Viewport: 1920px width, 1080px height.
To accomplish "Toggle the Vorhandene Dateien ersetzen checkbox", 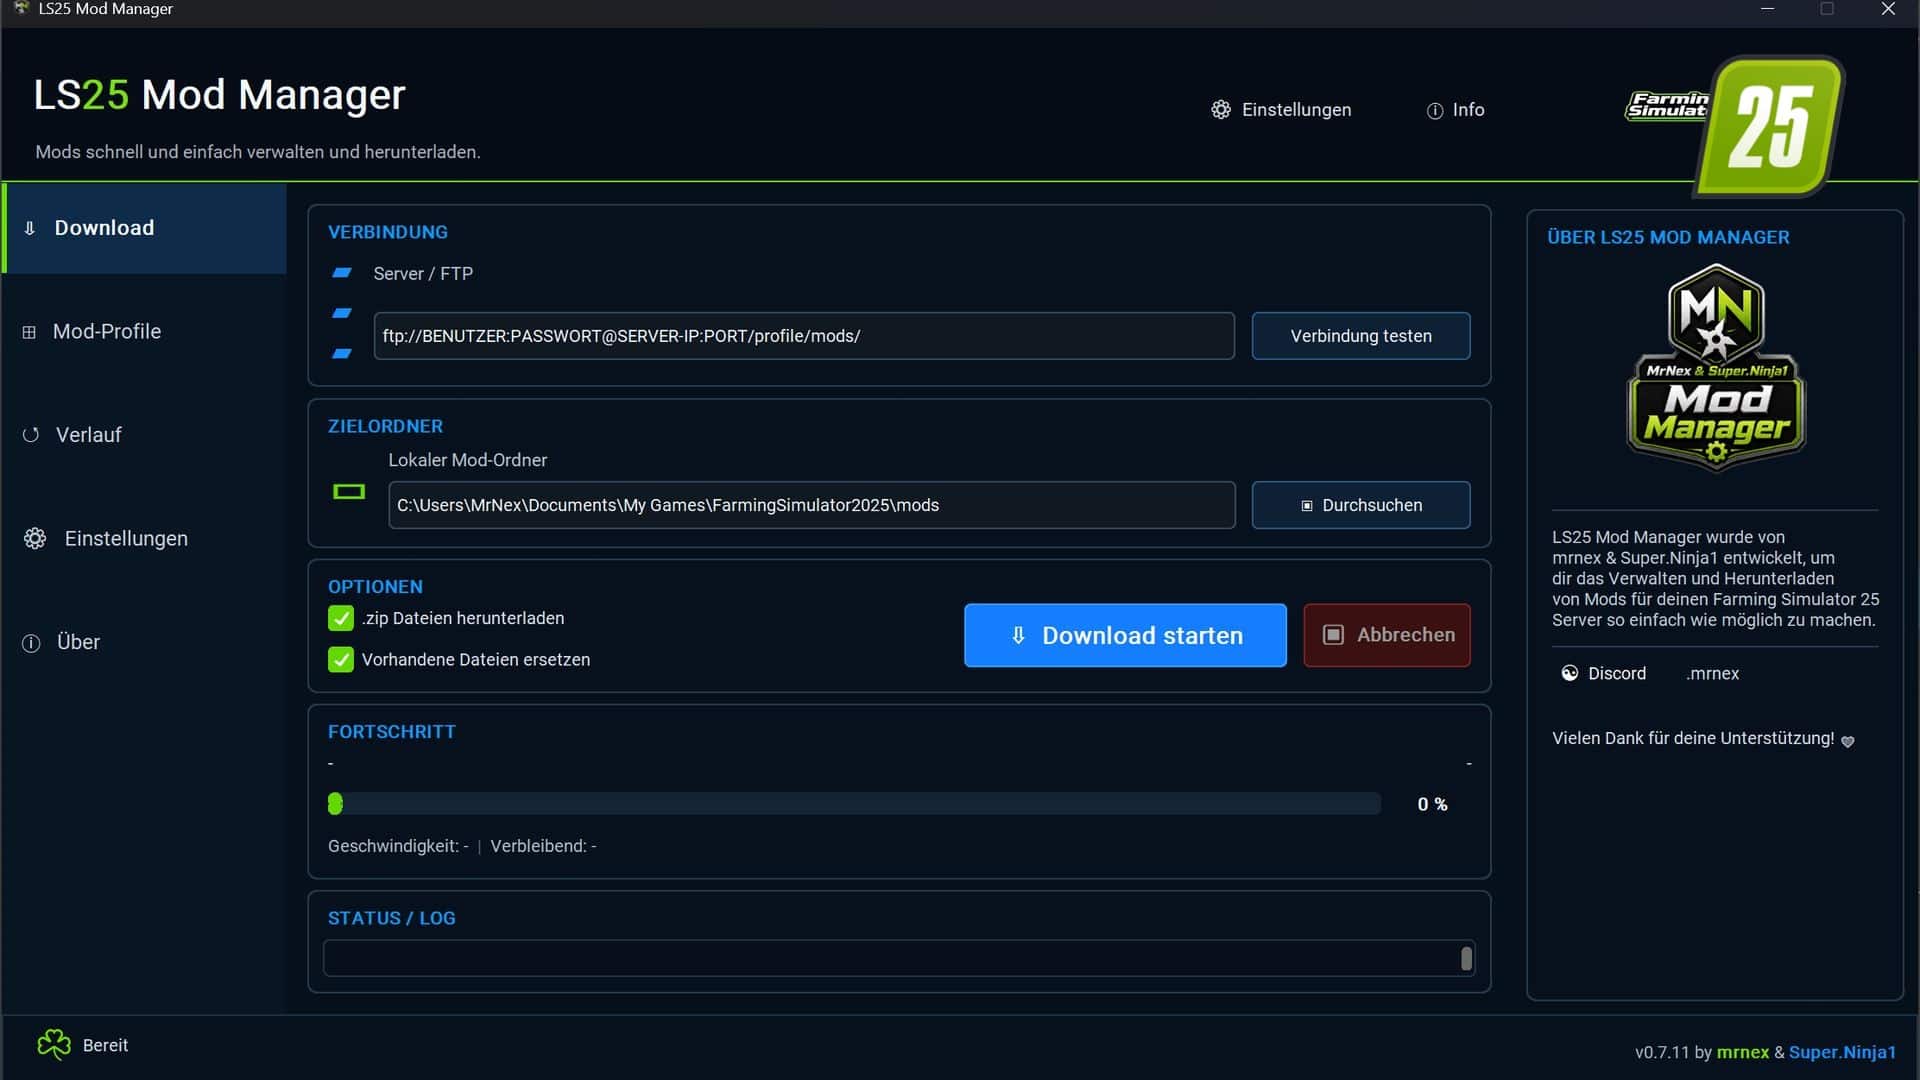I will tap(341, 660).
